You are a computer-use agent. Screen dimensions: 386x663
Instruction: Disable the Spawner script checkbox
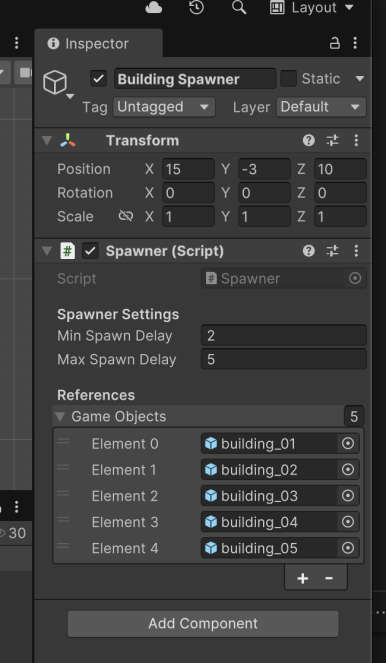point(90,251)
